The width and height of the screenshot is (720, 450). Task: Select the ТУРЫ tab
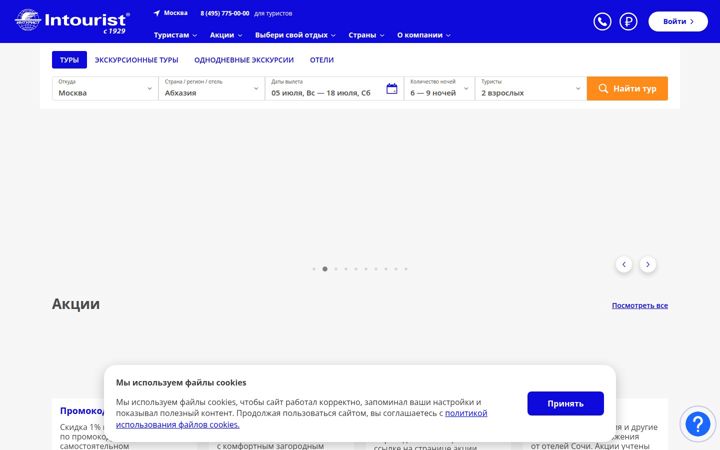pos(69,60)
